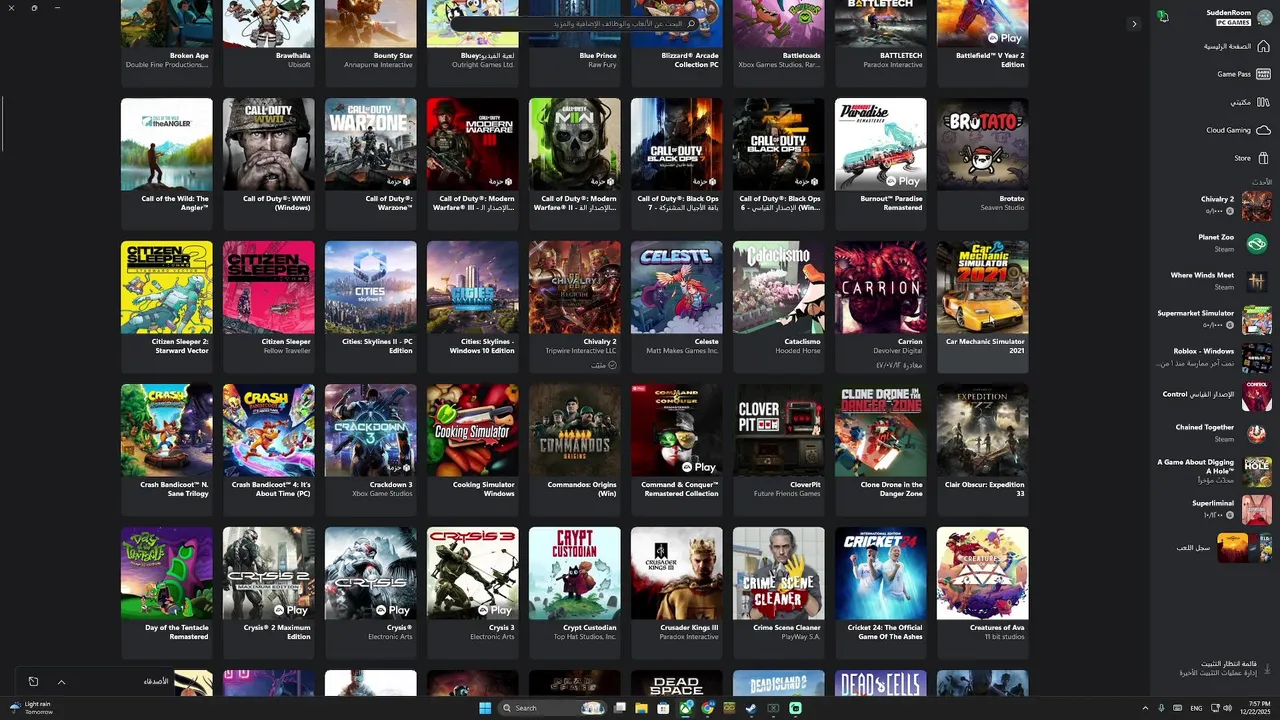Open the Windows Start button
Image resolution: width=1280 pixels, height=720 pixels.
tap(485, 708)
